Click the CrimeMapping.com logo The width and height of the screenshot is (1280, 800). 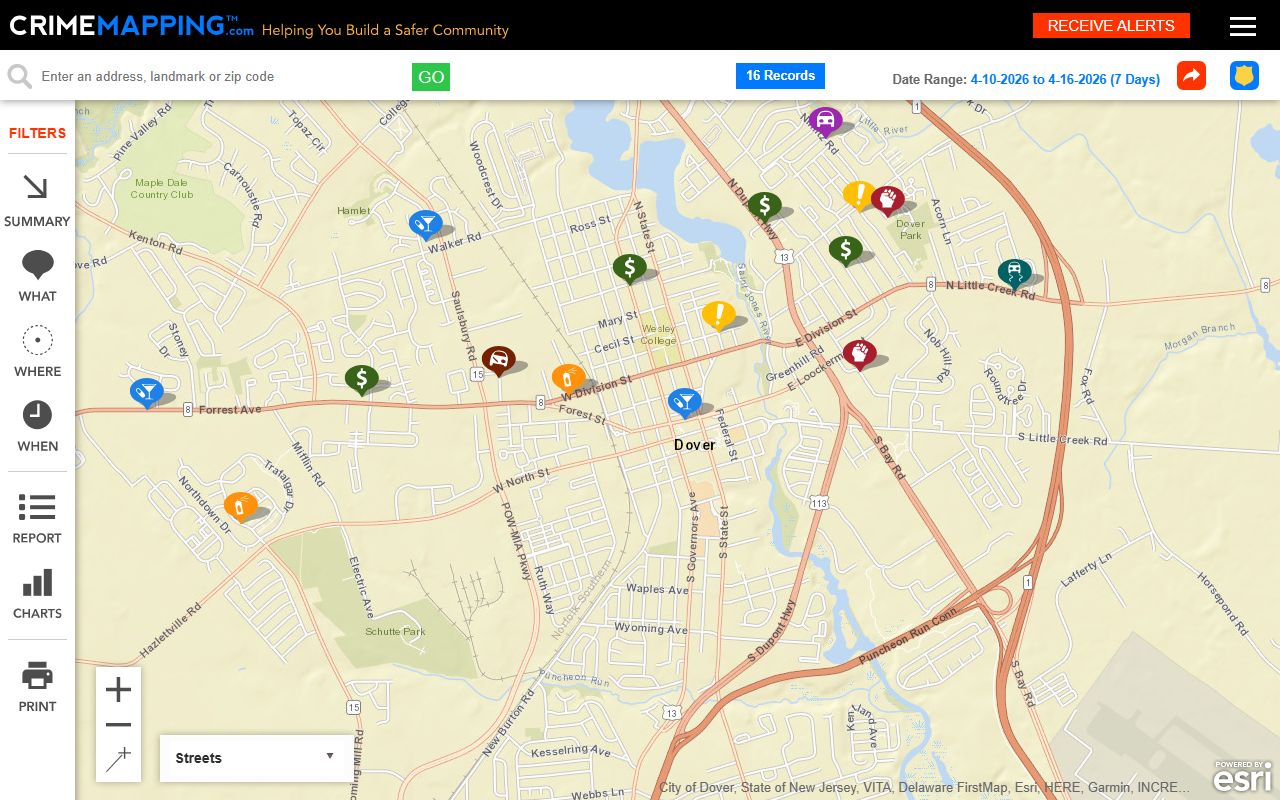pos(131,26)
